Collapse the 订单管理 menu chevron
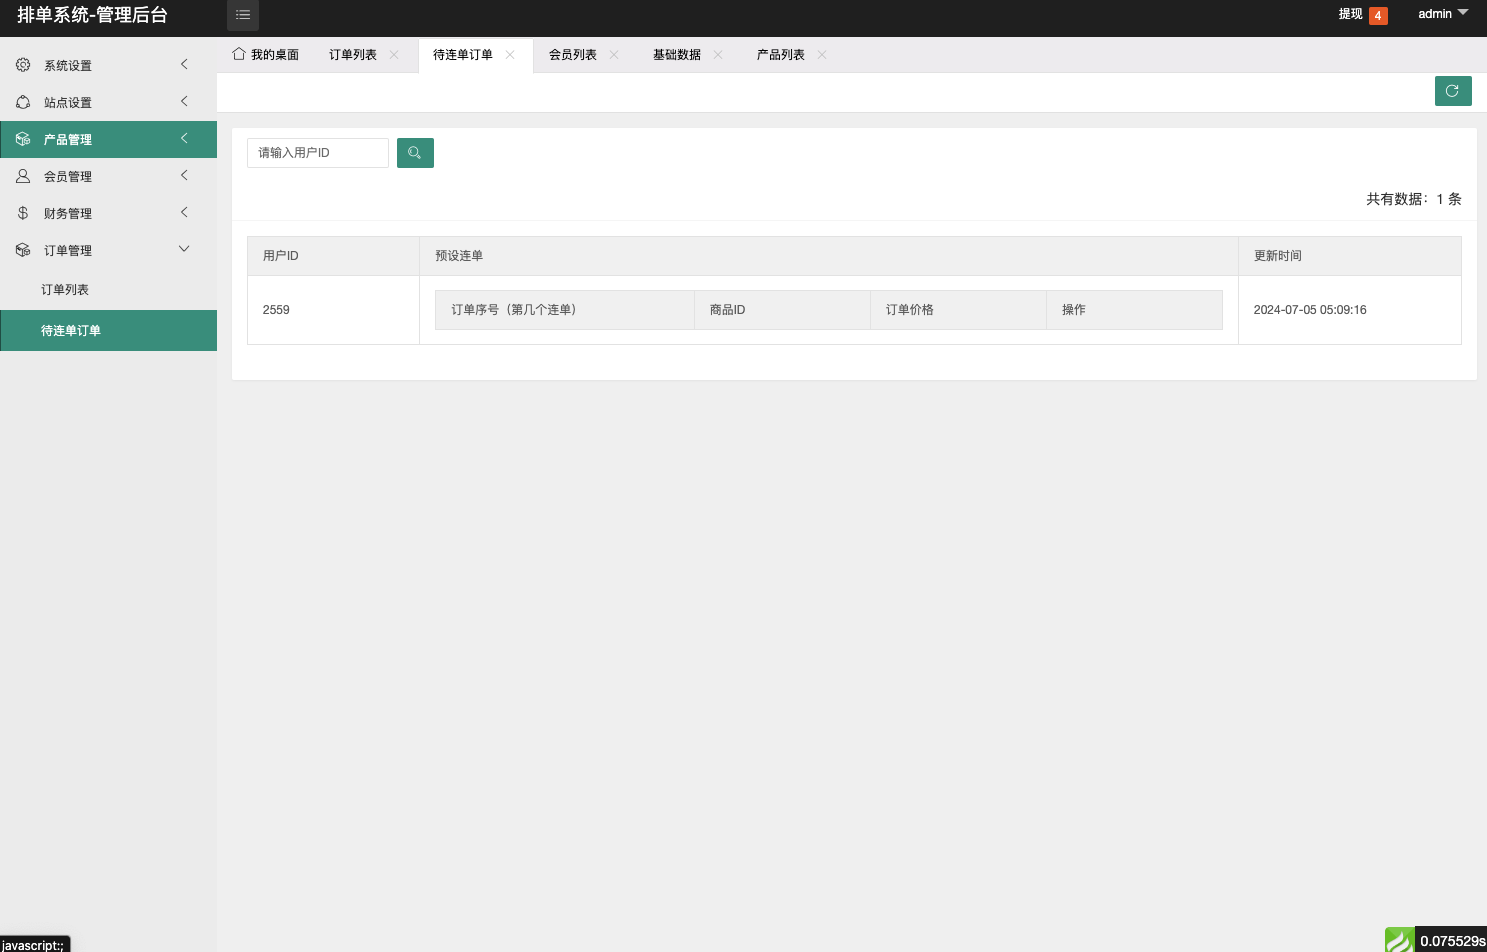 [184, 249]
